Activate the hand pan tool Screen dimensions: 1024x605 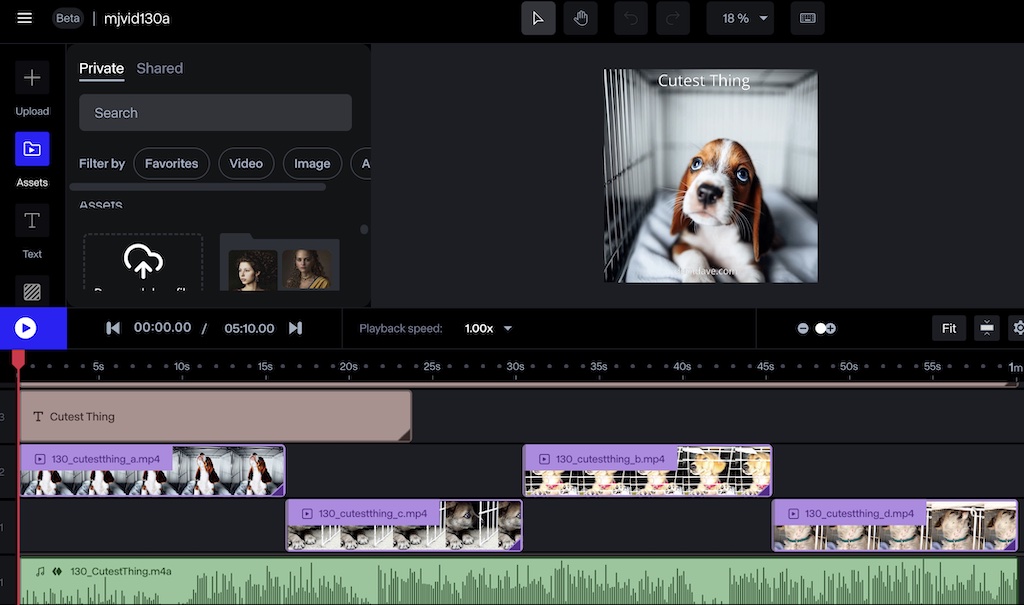tap(579, 18)
